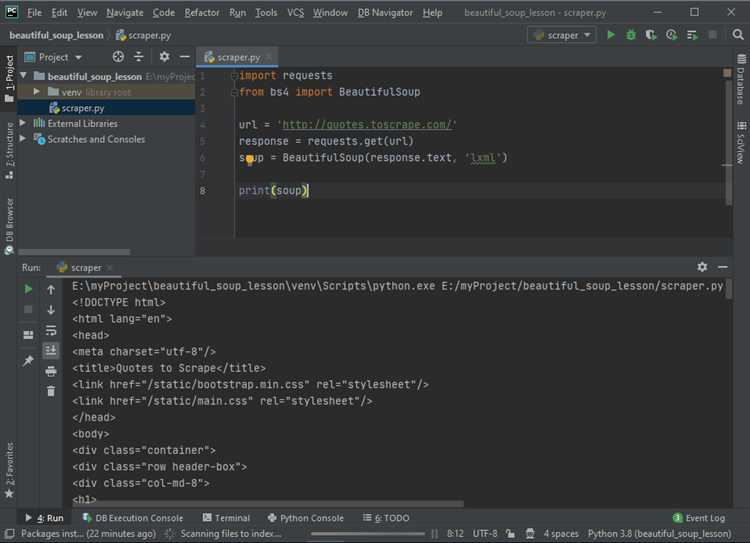750x543 pixels.
Task: Click the 8:12 line column indicator
Action: coord(455,533)
